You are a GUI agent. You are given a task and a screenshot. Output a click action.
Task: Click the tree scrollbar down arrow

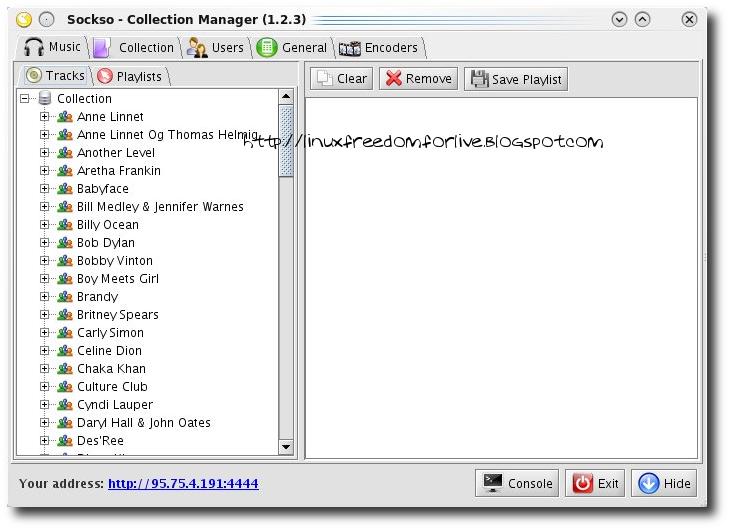[x=286, y=447]
